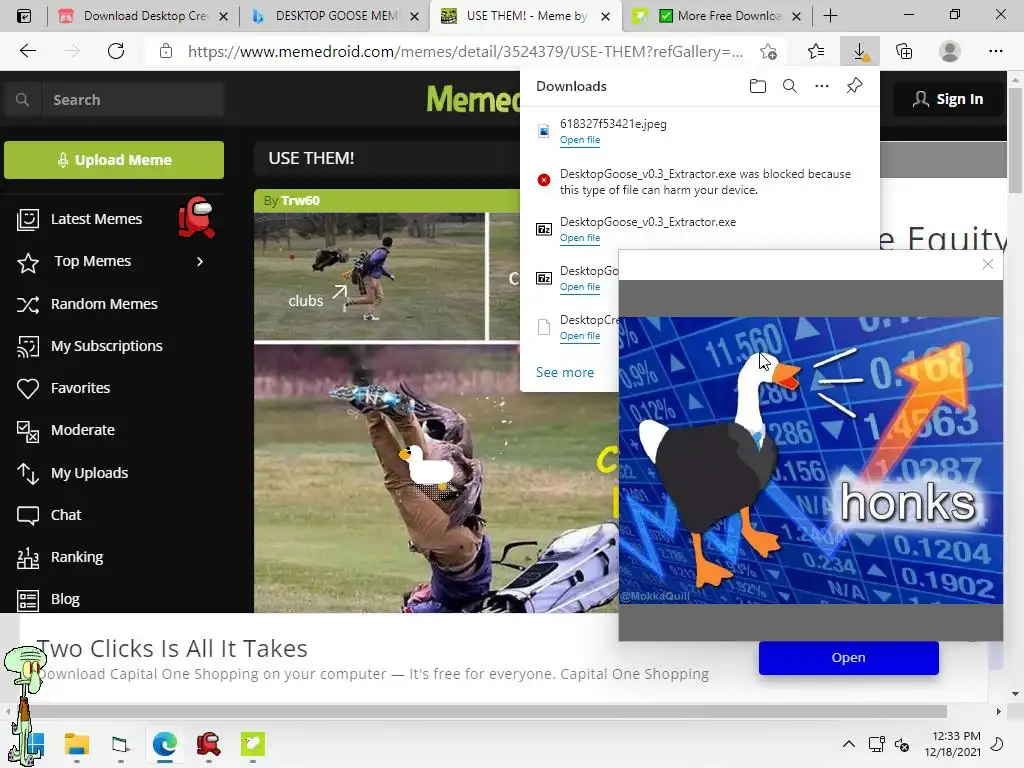This screenshot has height=768, width=1024.
Task: Click the honks goose meme picture
Action: click(810, 460)
